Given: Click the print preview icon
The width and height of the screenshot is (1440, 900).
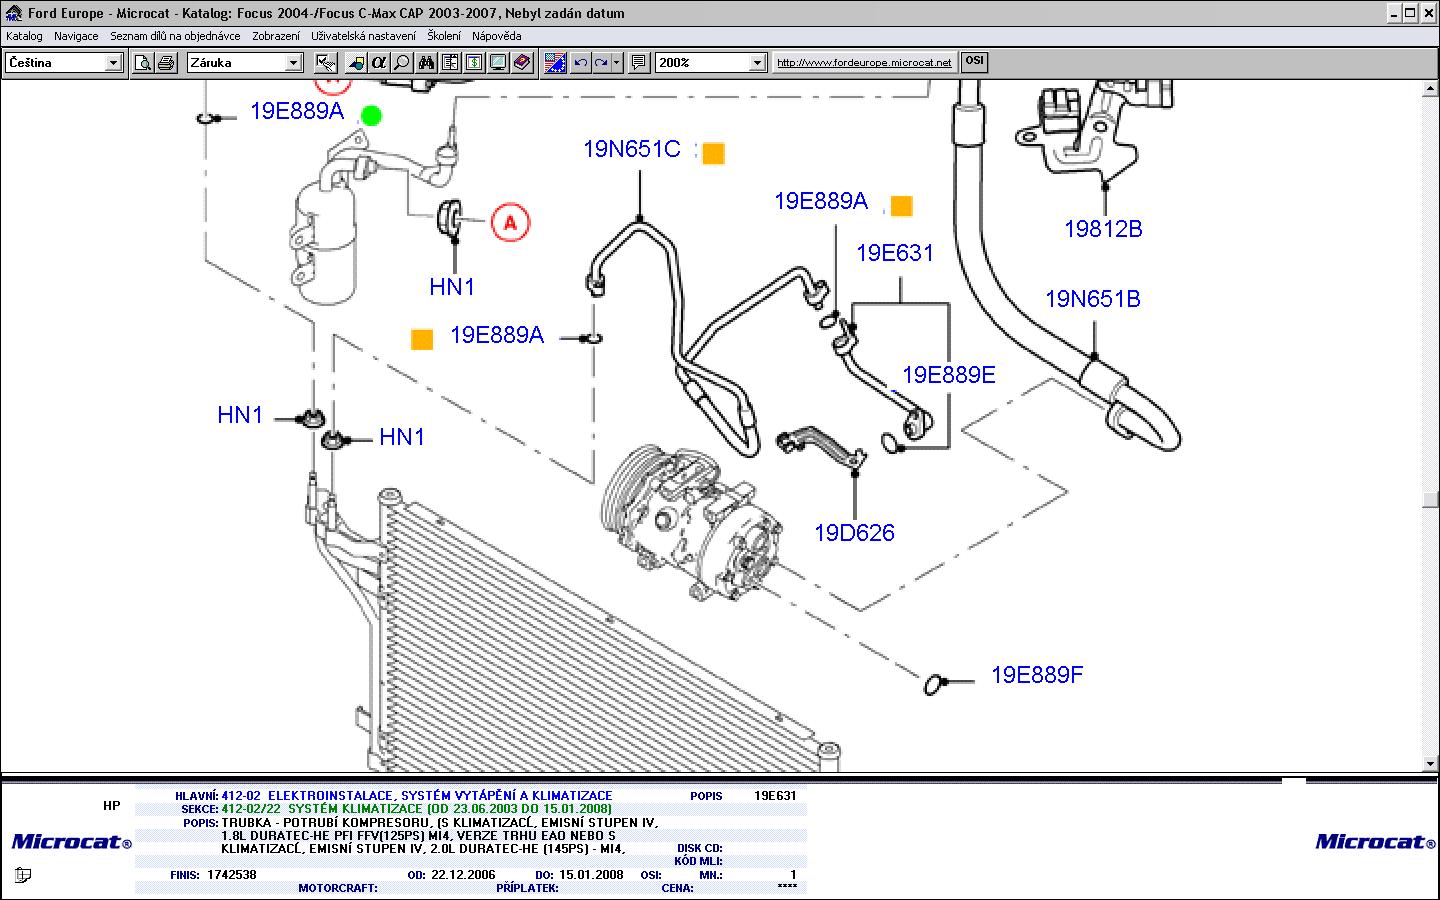Looking at the screenshot, I should tap(144, 63).
